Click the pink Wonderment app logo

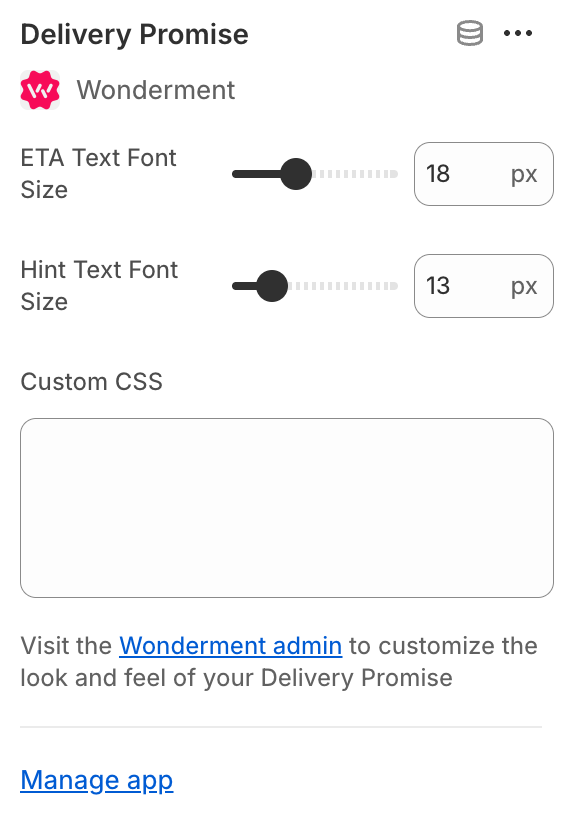pos(40,90)
